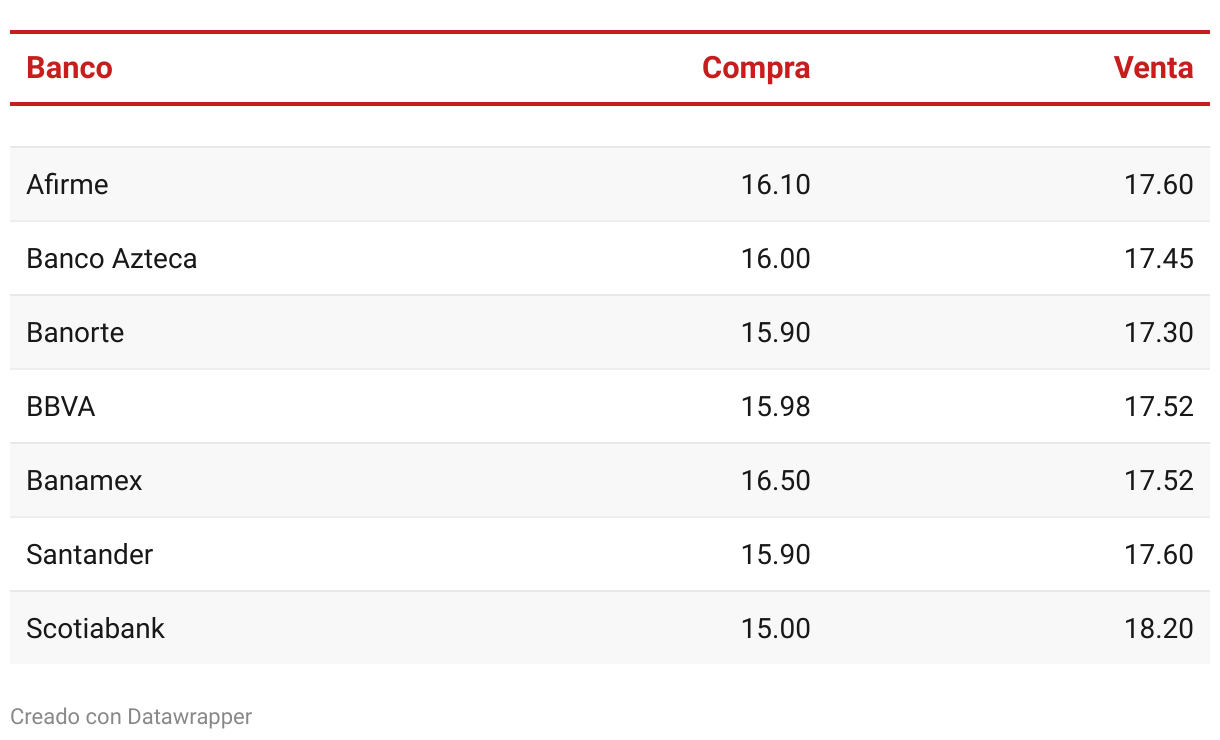Click Afirme's Compra value 16.10
The height and width of the screenshot is (740, 1220).
tap(776, 185)
